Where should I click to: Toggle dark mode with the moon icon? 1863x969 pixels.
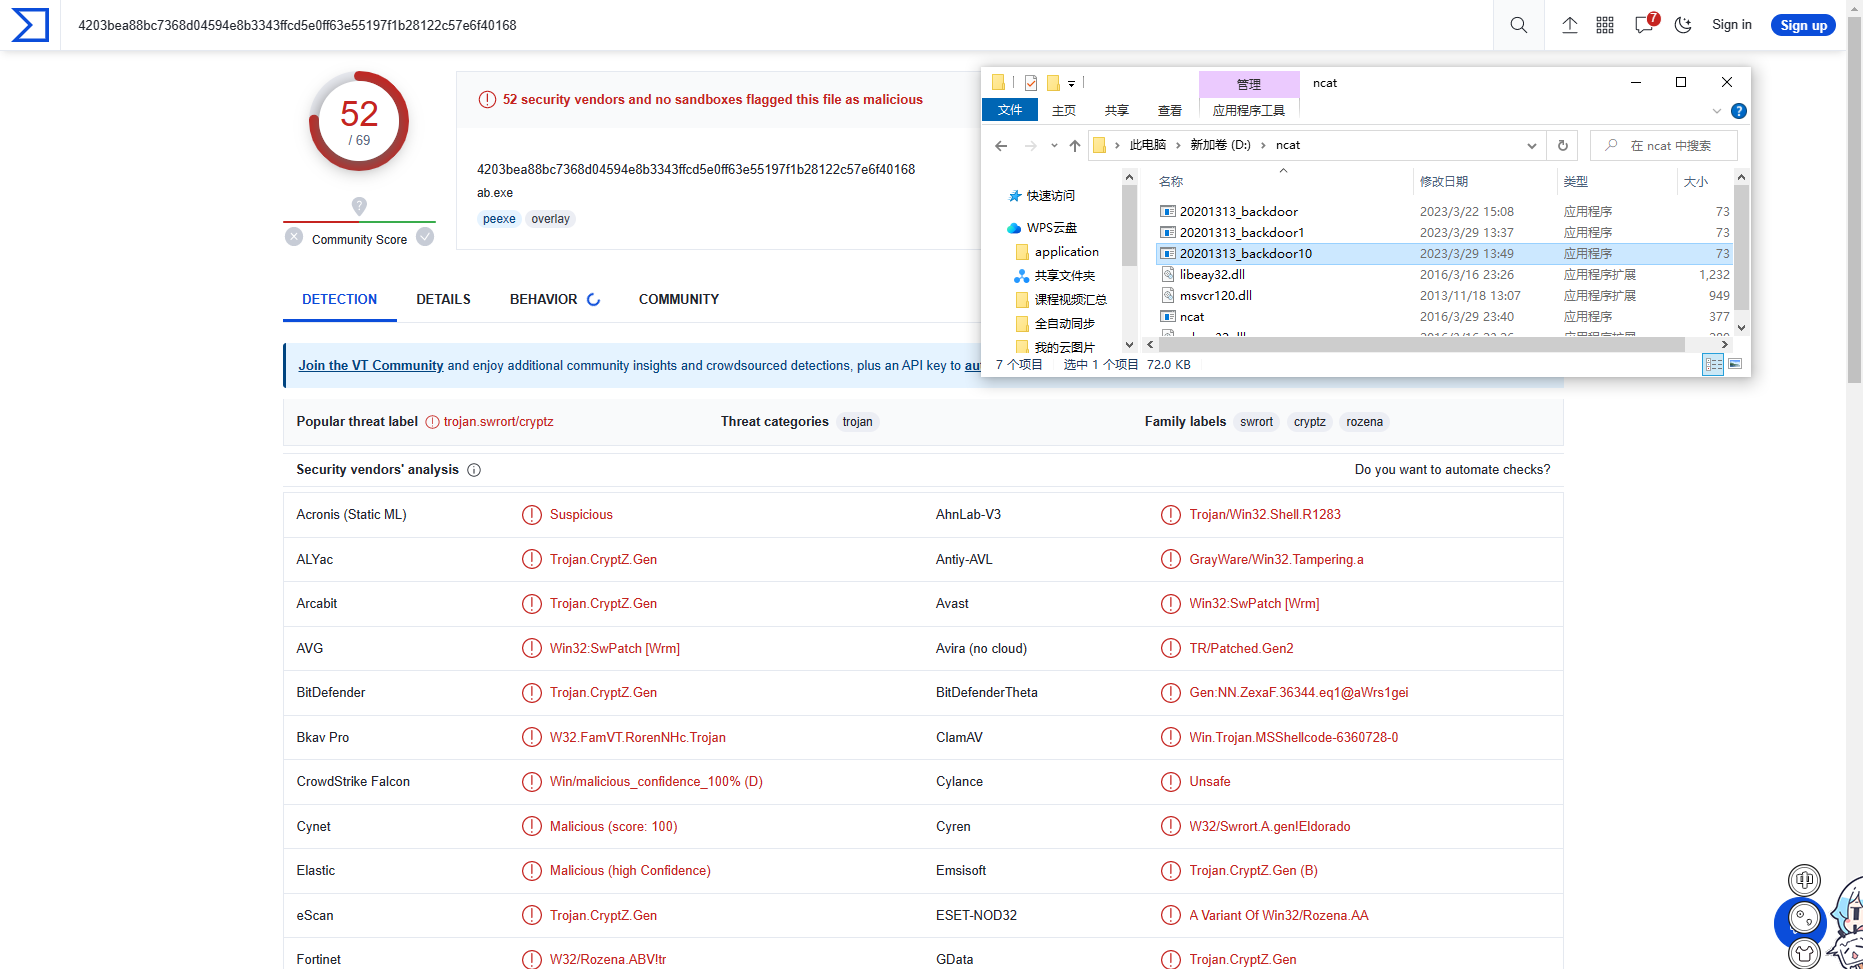(1683, 25)
